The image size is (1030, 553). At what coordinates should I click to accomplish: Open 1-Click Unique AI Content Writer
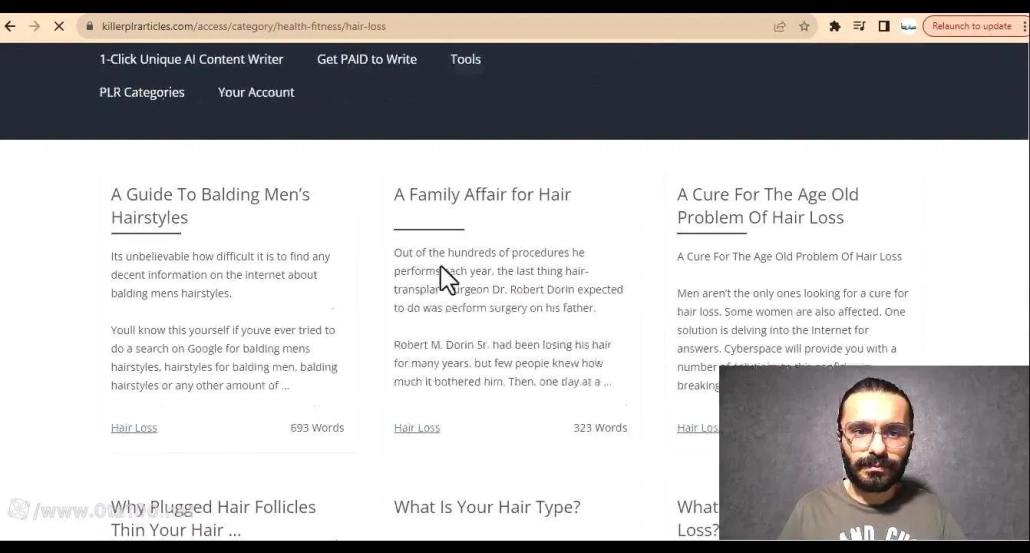(191, 59)
